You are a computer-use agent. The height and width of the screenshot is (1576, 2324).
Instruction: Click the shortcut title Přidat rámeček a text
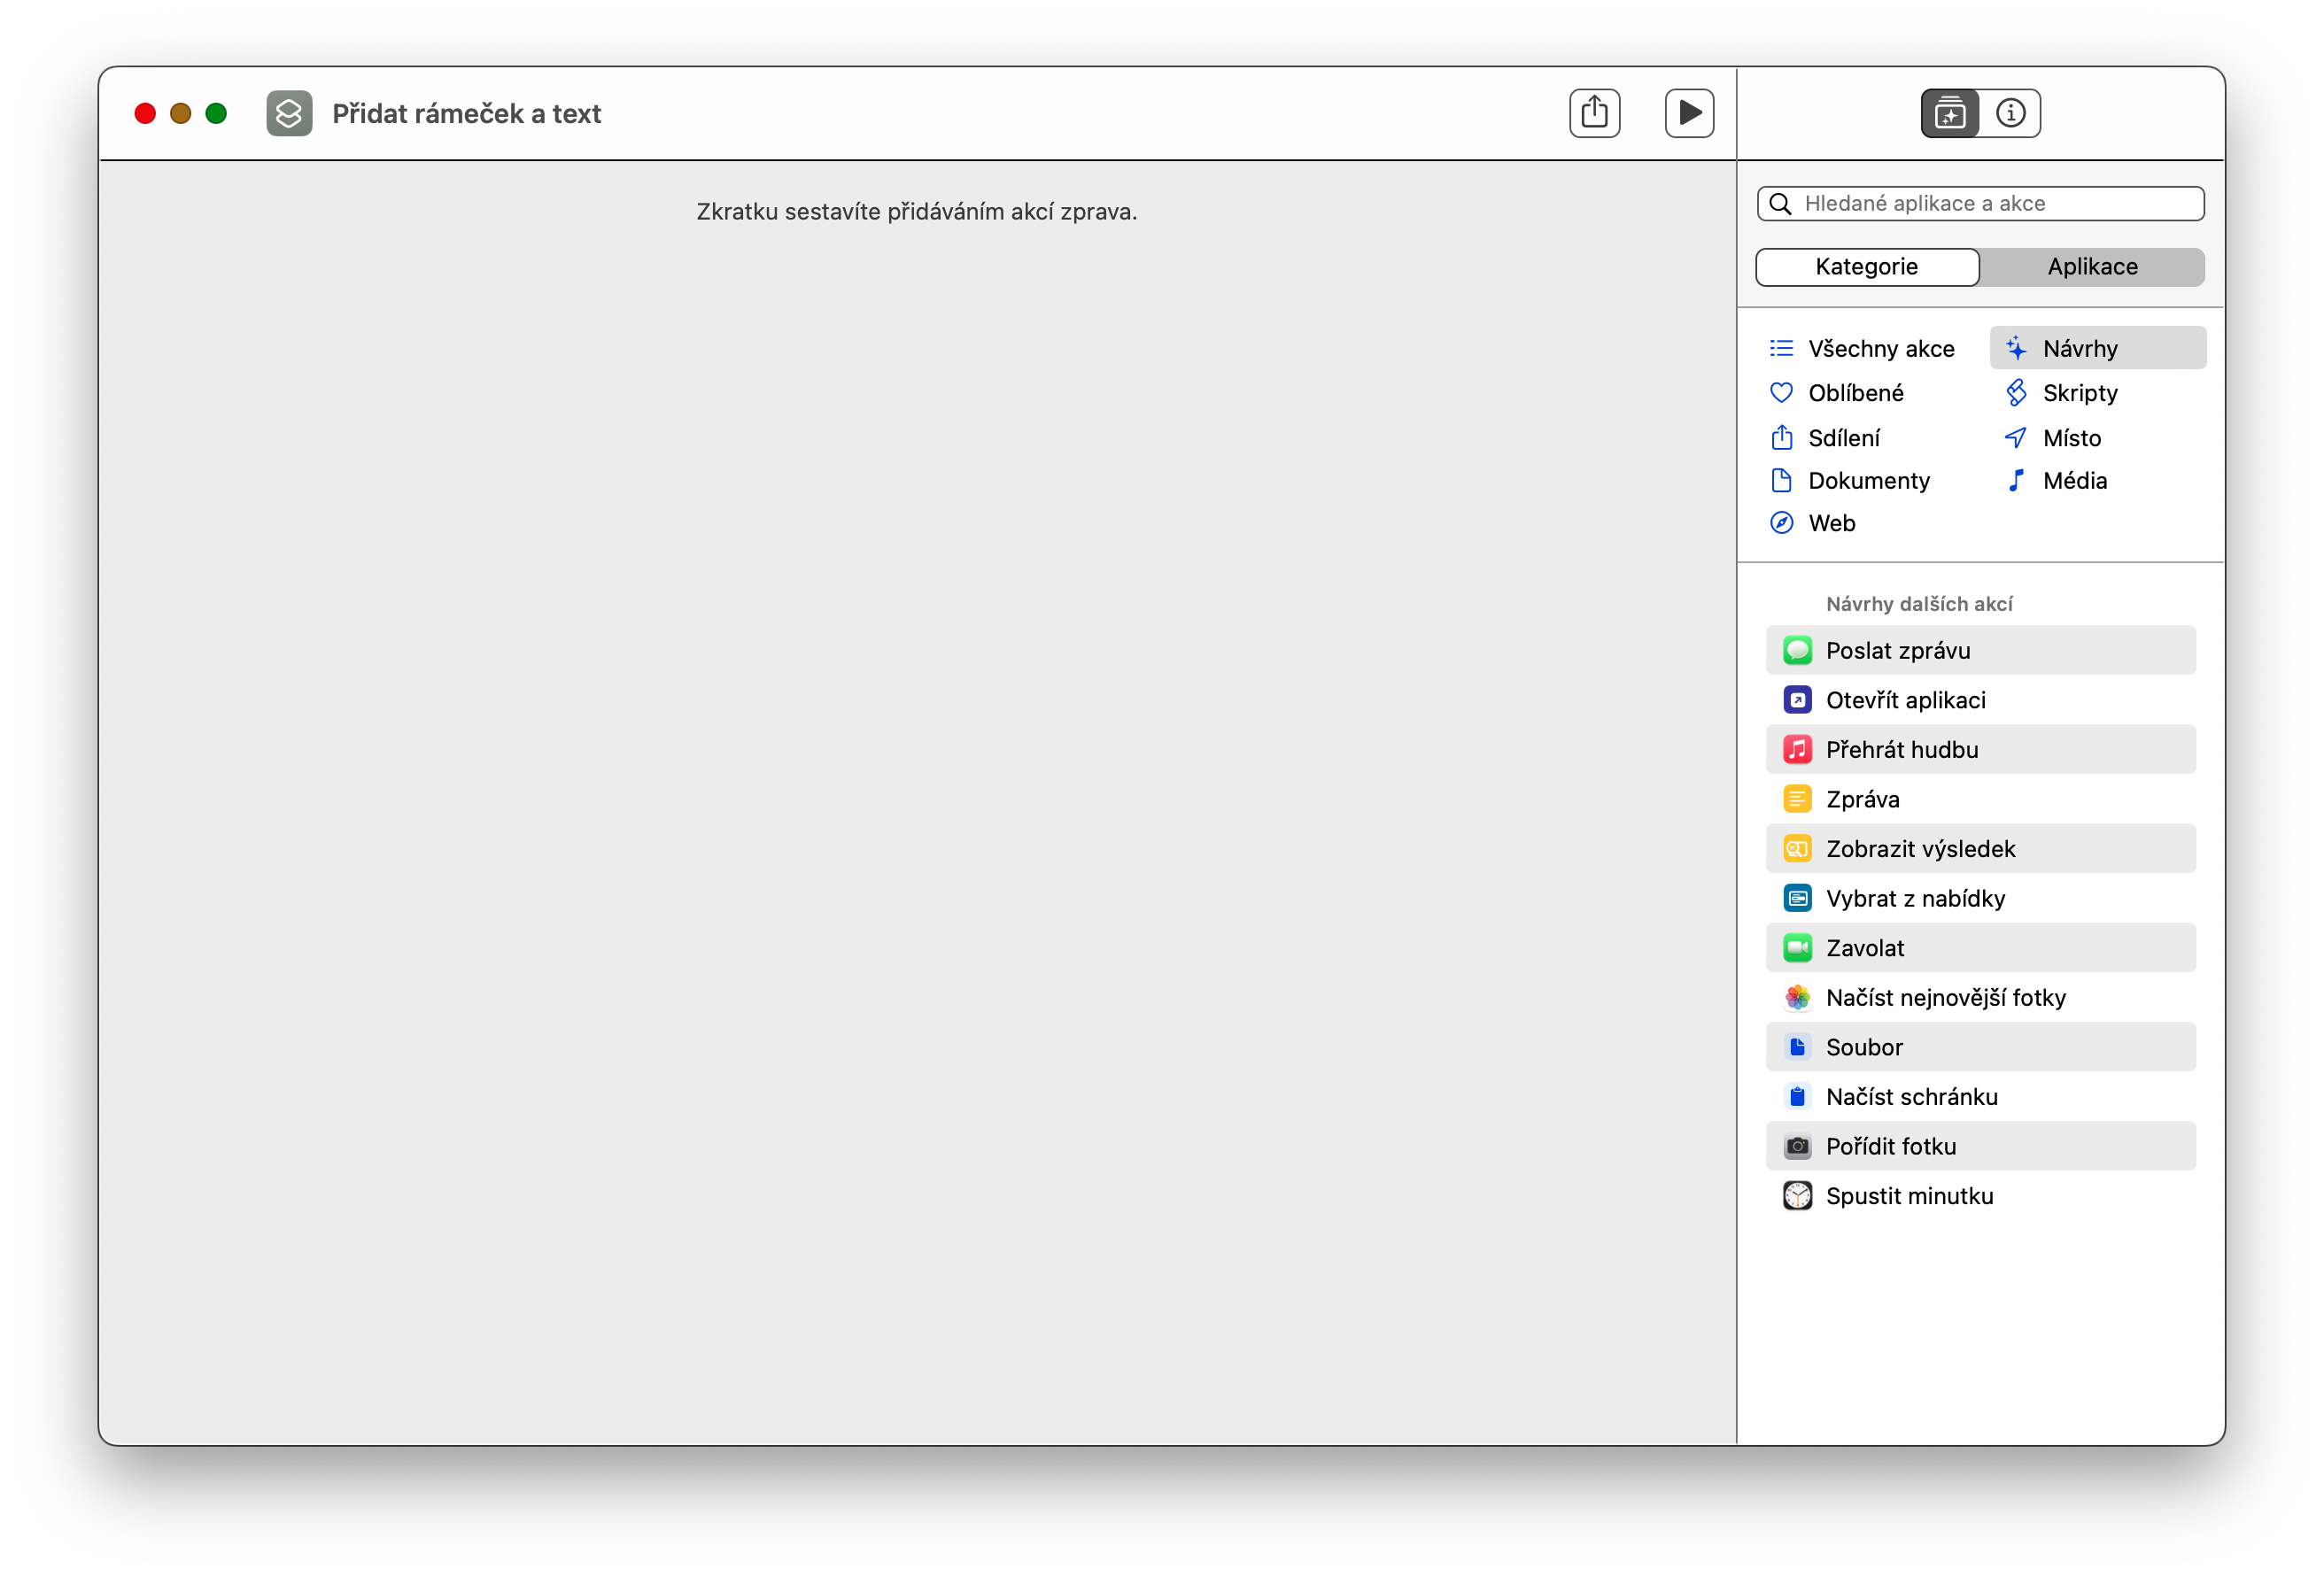(466, 114)
